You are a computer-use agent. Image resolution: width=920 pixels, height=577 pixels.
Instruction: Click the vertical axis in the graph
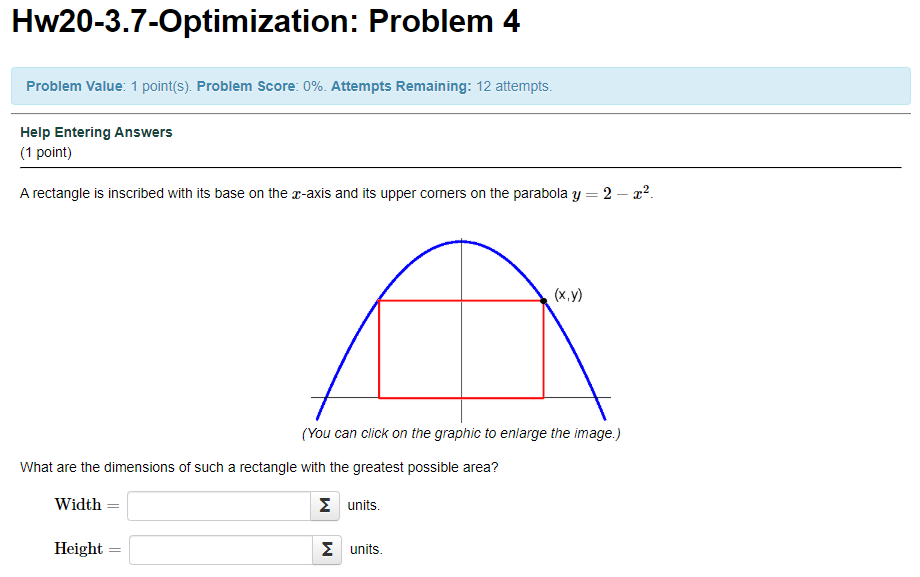[460, 270]
